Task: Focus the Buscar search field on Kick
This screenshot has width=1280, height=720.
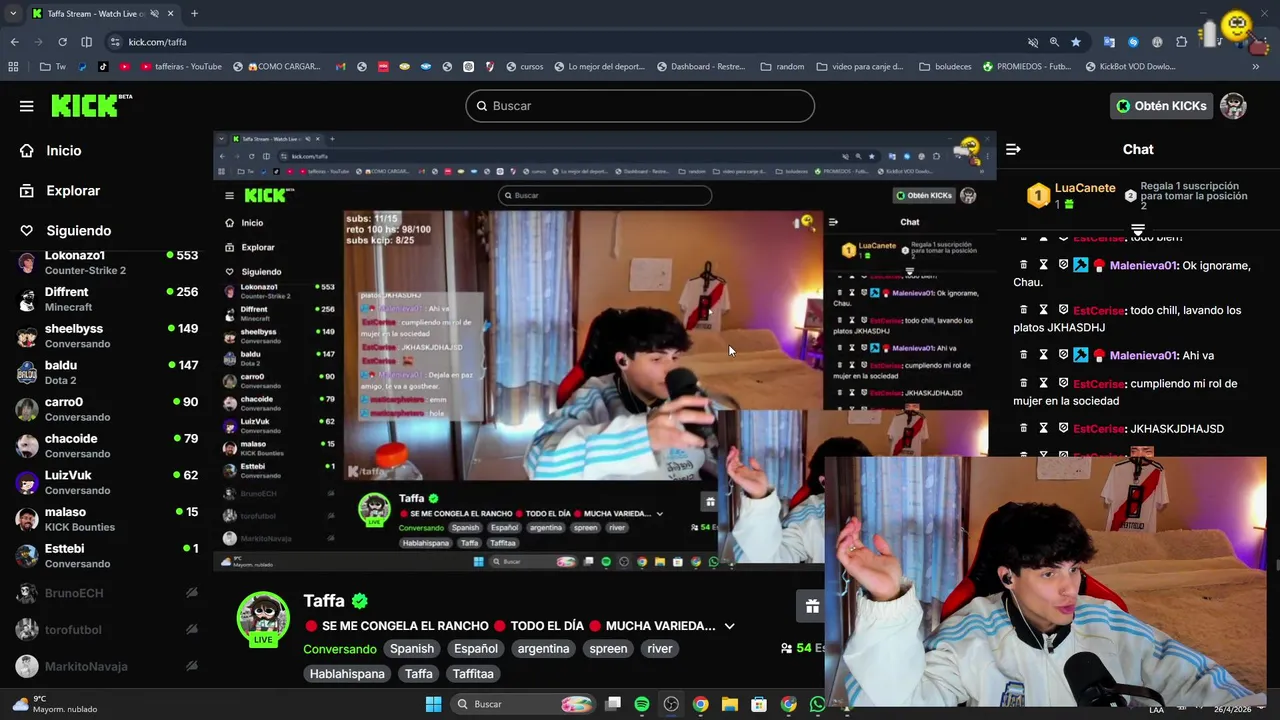Action: click(x=640, y=106)
